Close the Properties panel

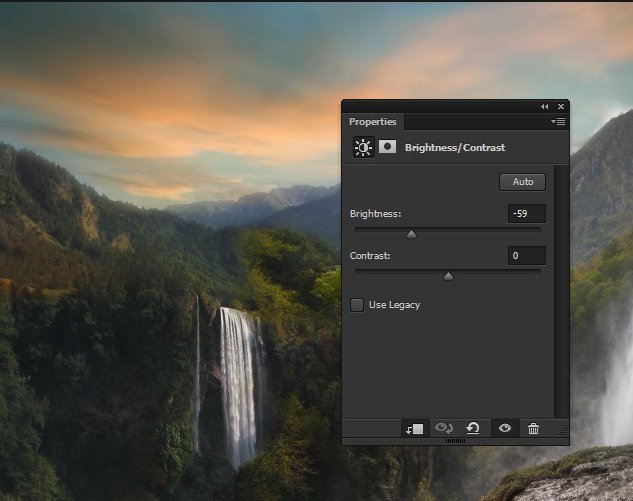561,107
